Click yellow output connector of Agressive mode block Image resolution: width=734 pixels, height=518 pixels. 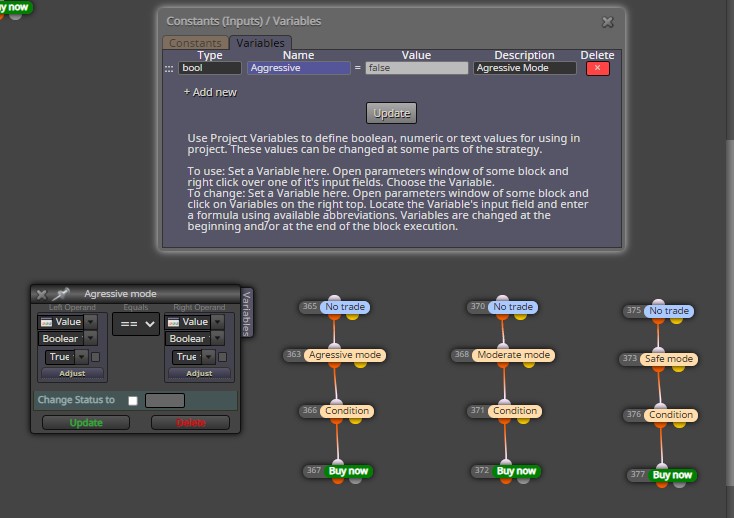(x=360, y=364)
